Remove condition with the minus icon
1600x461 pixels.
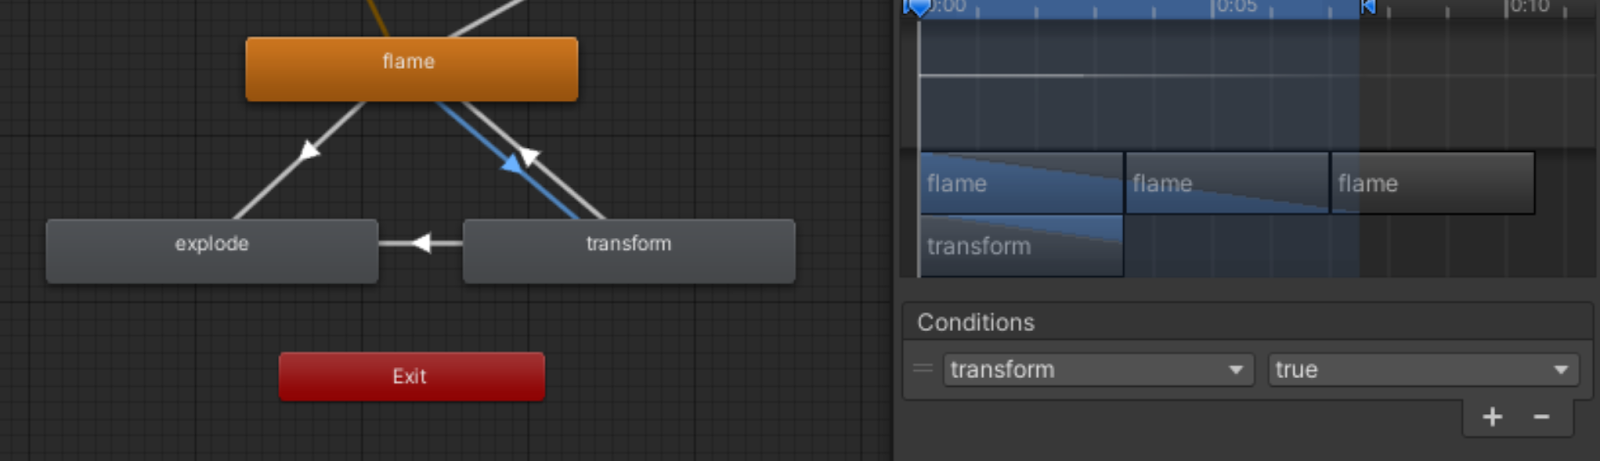click(1541, 416)
